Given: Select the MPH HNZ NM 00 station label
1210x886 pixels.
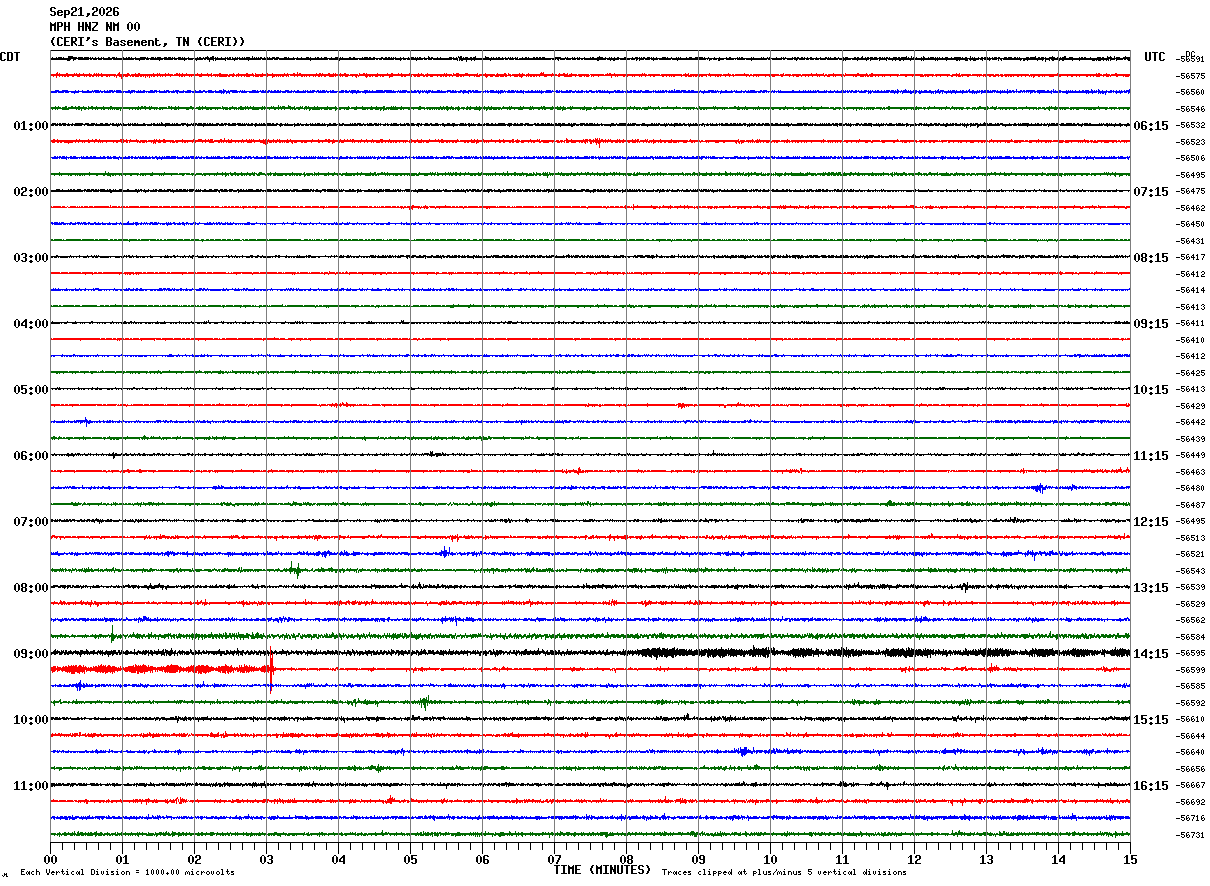Looking at the screenshot, I should click(x=95, y=27).
